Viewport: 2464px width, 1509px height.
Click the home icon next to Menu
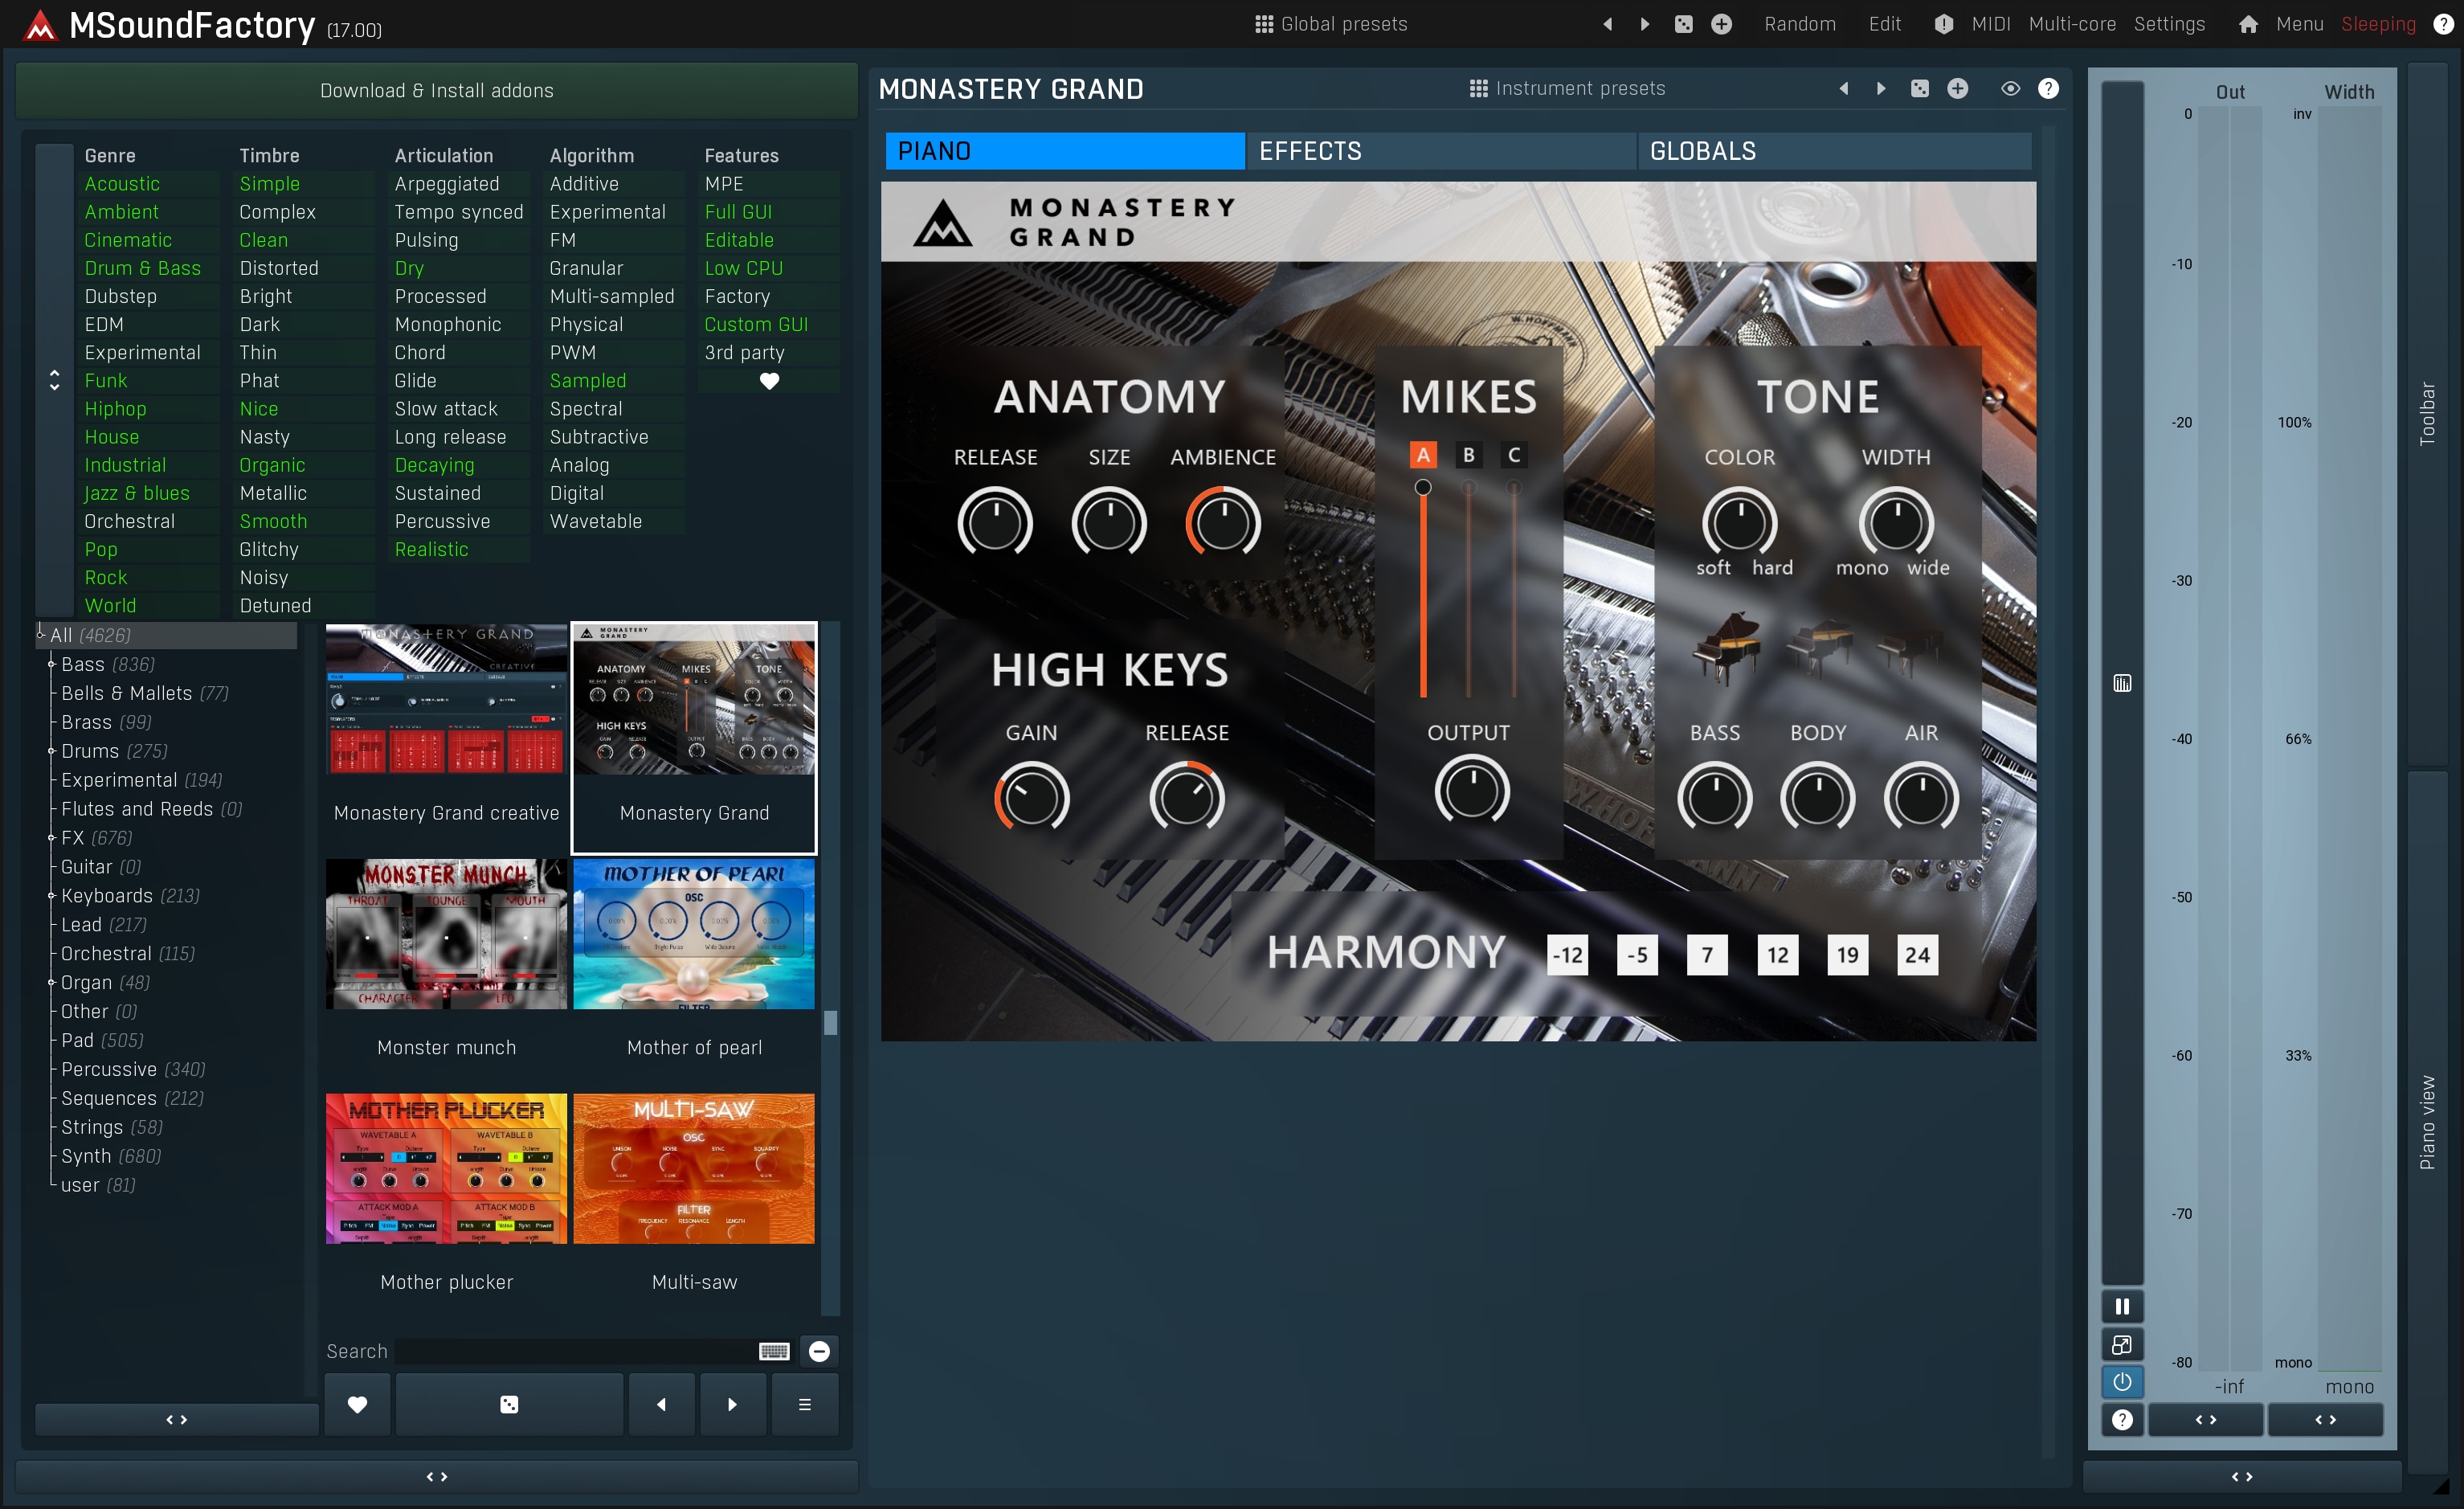[x=2248, y=24]
